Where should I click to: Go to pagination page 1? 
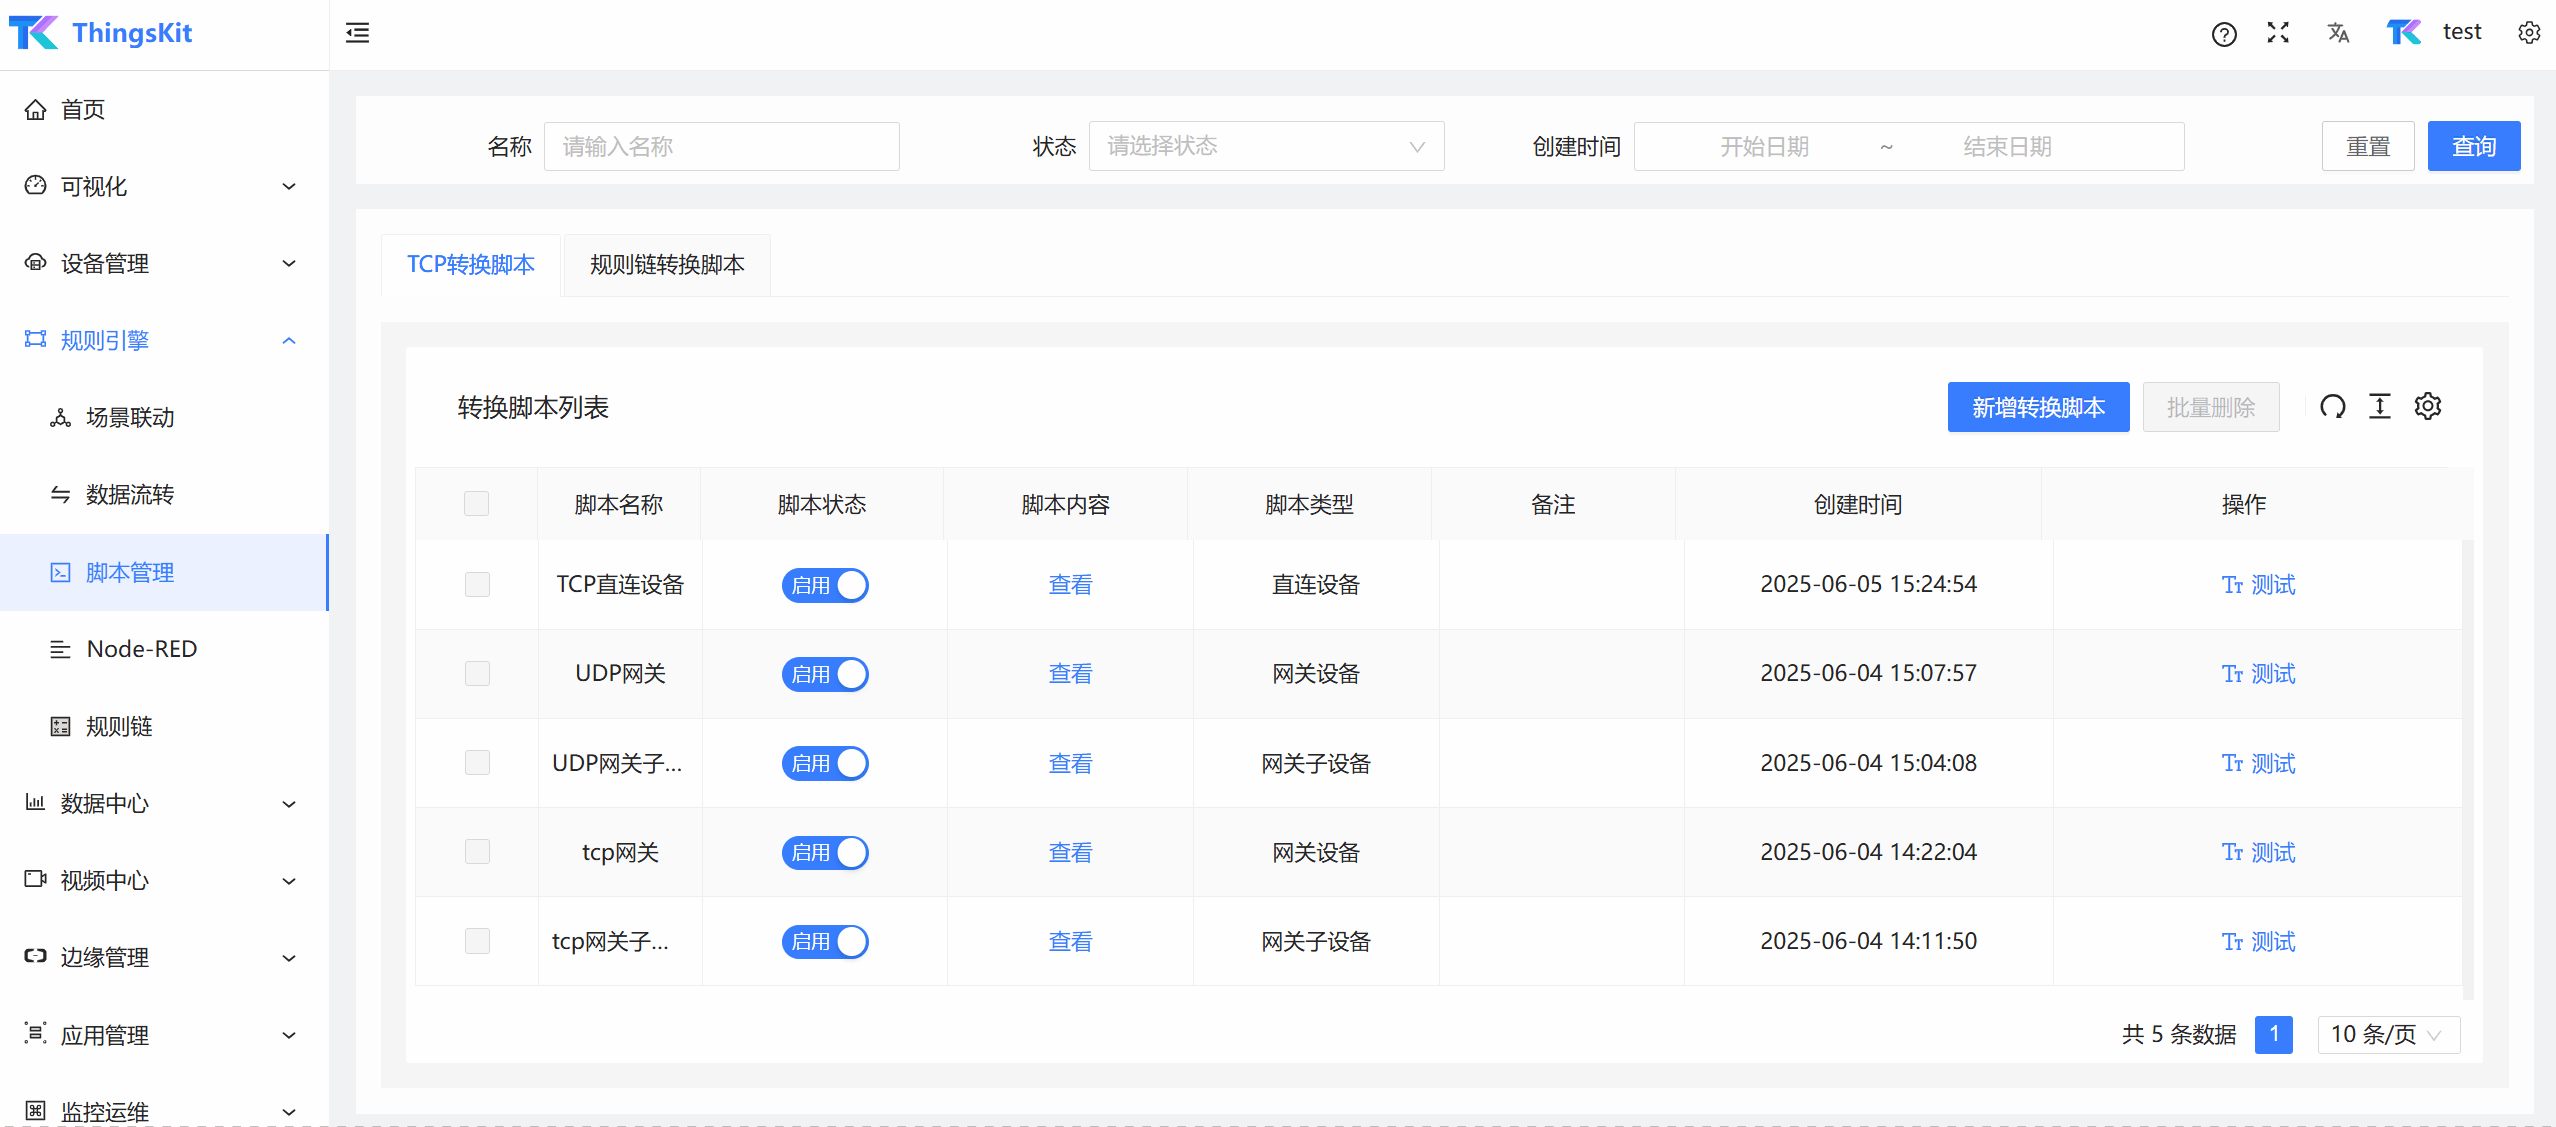click(2274, 1034)
